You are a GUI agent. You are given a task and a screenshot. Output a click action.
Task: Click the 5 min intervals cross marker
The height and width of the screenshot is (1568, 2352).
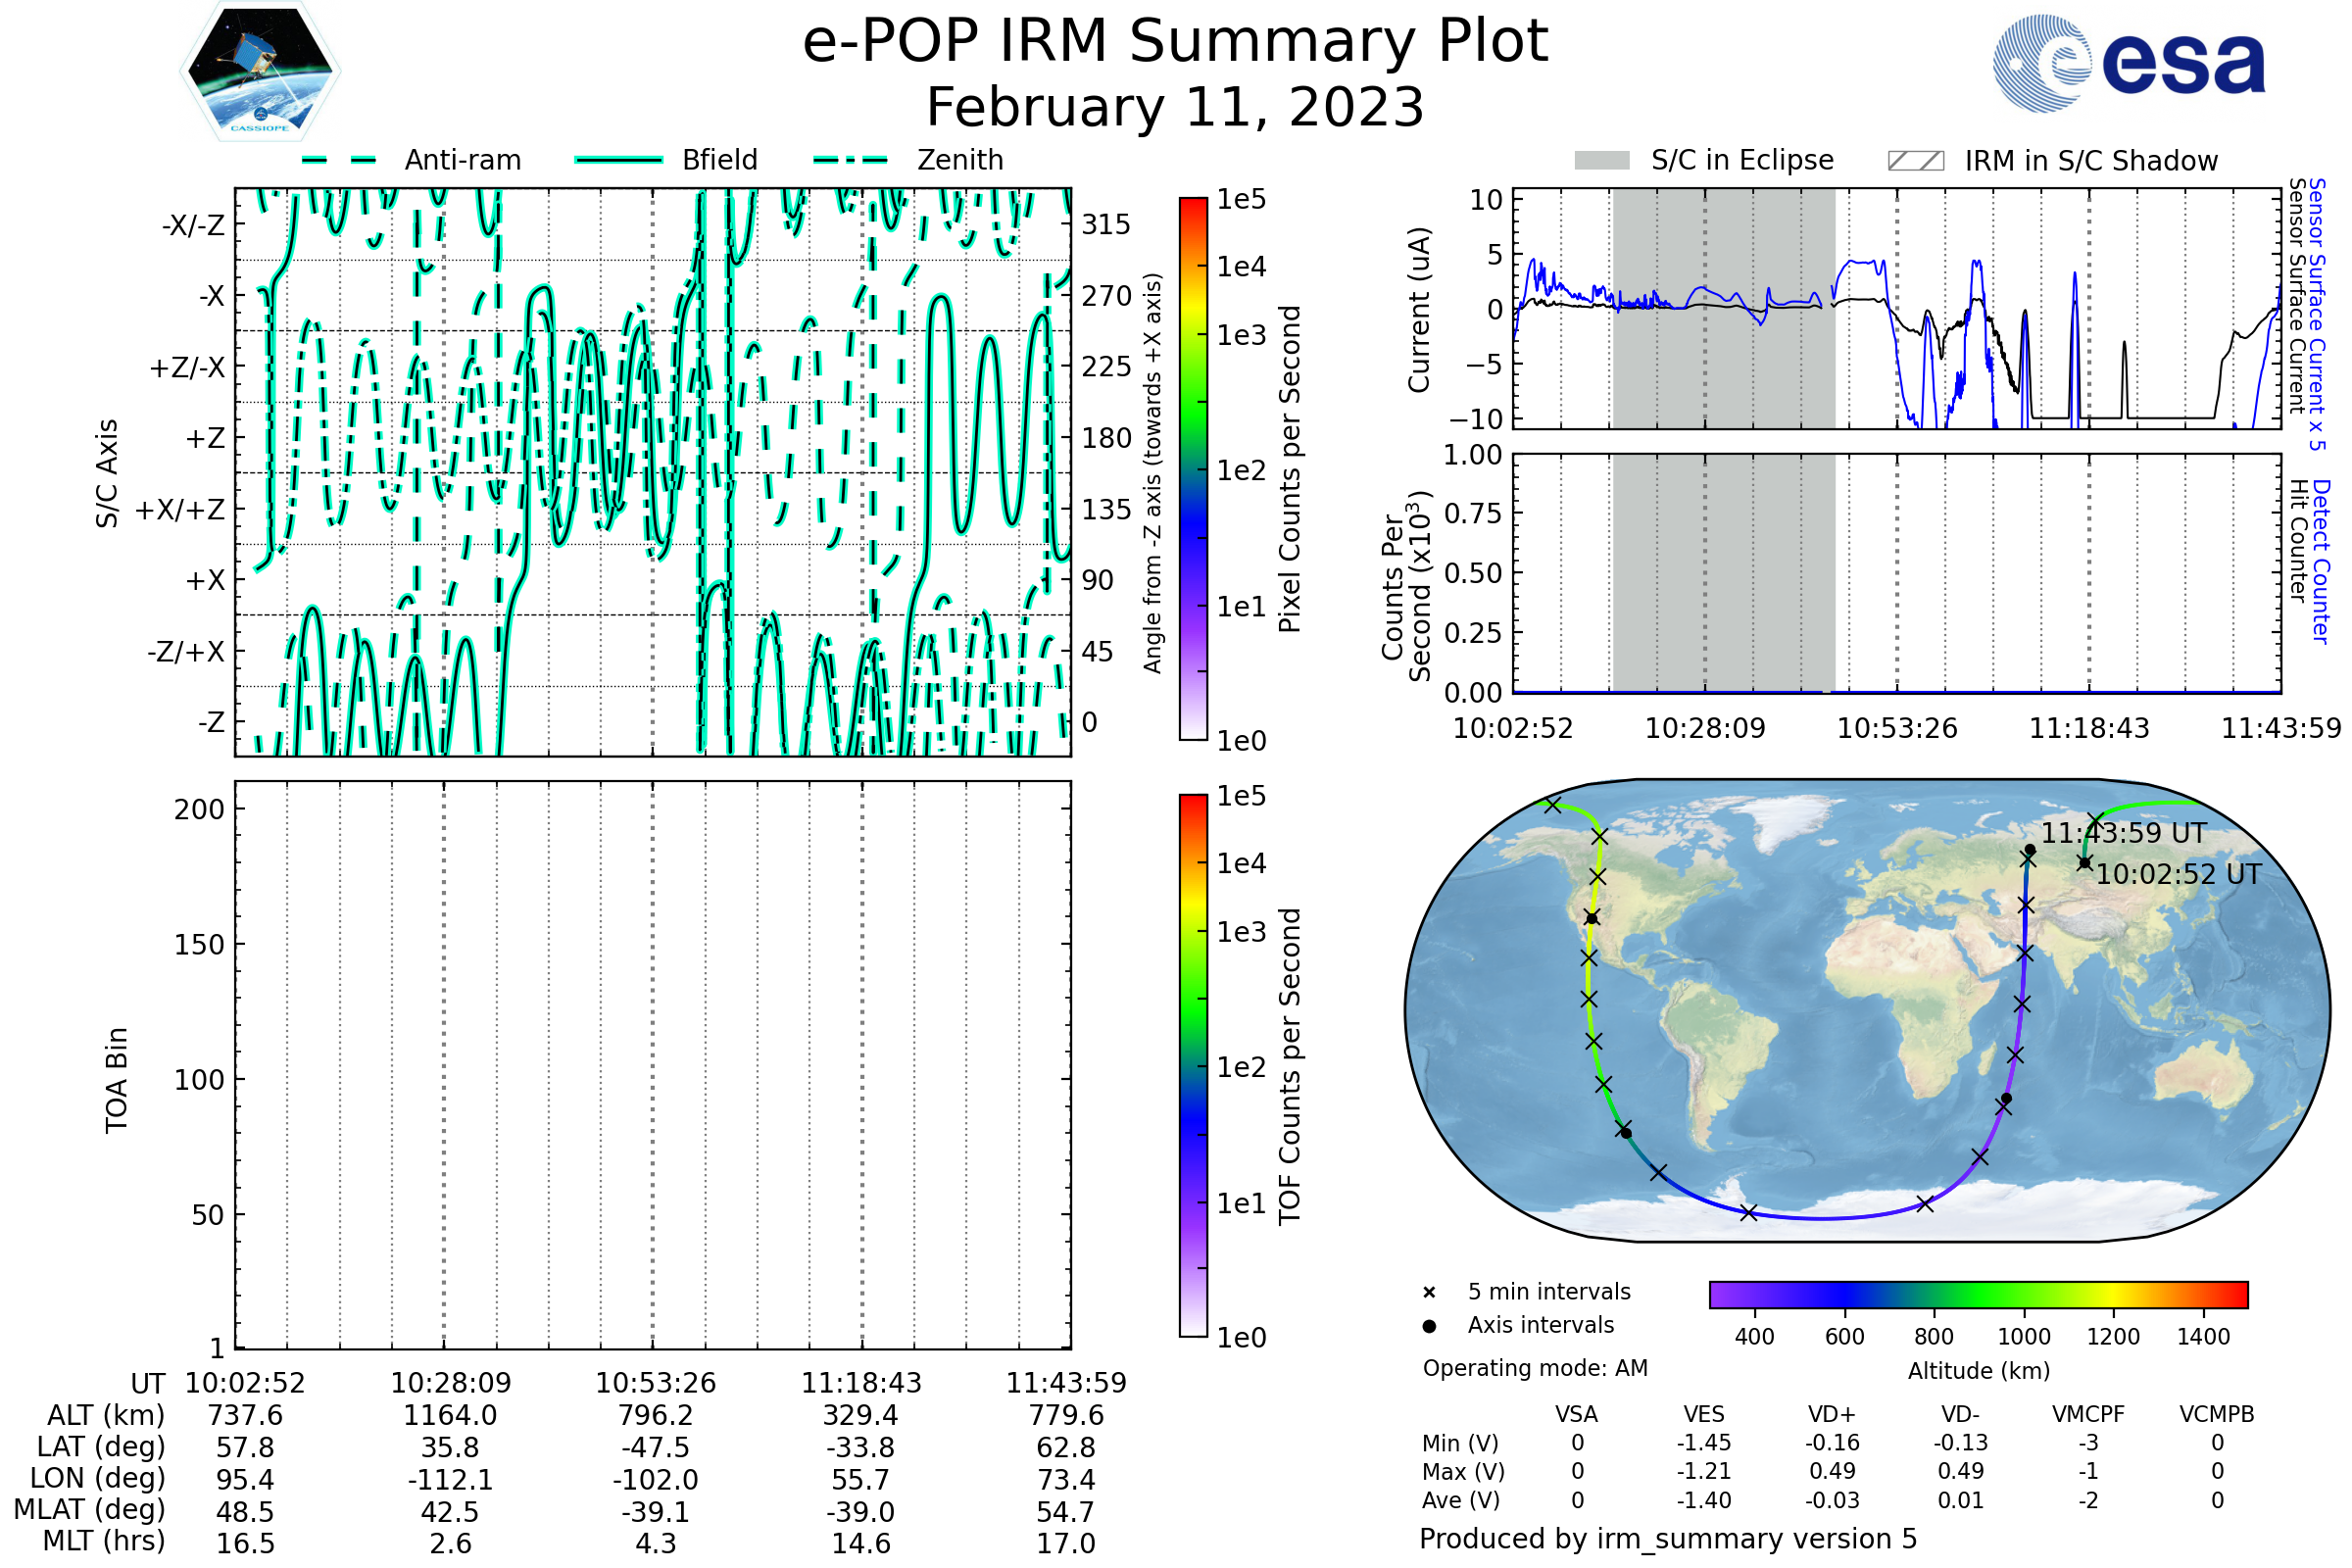pos(1429,1293)
